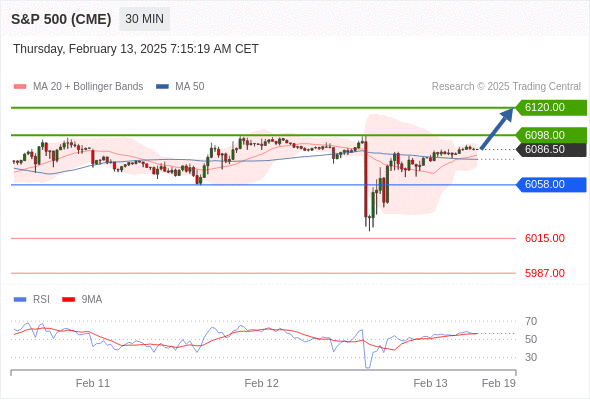The image size is (590, 400).
Task: Click the blue RSI legend swatch
Action: point(20,300)
